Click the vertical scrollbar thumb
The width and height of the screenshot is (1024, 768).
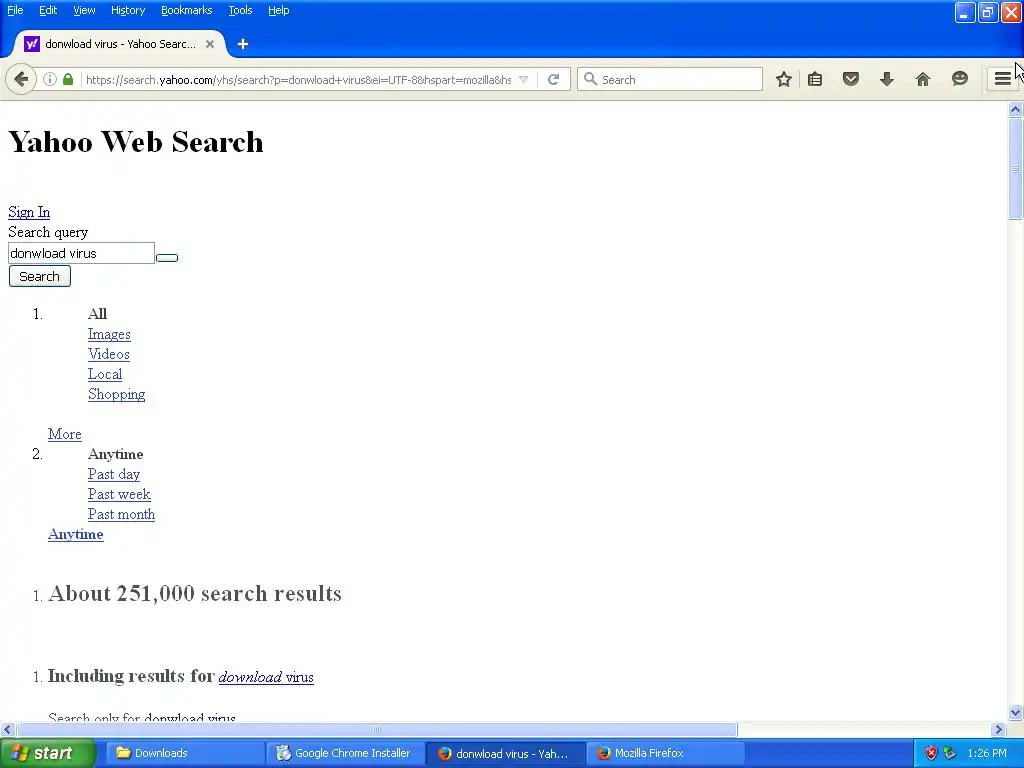pyautogui.click(x=1015, y=168)
